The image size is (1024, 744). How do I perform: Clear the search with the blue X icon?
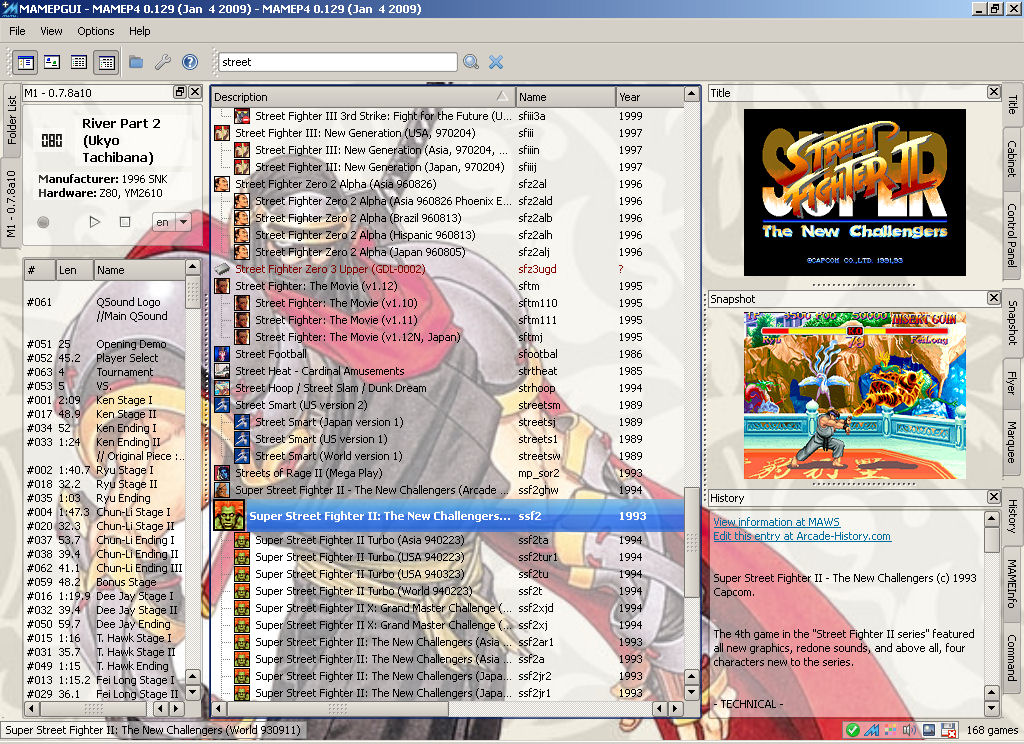pos(496,62)
